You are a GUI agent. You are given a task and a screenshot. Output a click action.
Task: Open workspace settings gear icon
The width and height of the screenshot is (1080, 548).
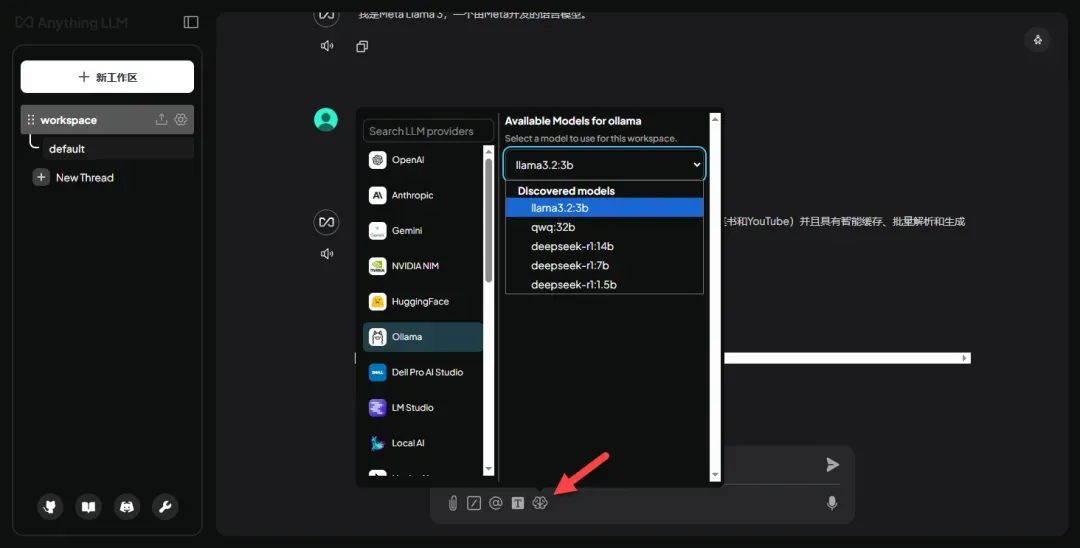[180, 119]
